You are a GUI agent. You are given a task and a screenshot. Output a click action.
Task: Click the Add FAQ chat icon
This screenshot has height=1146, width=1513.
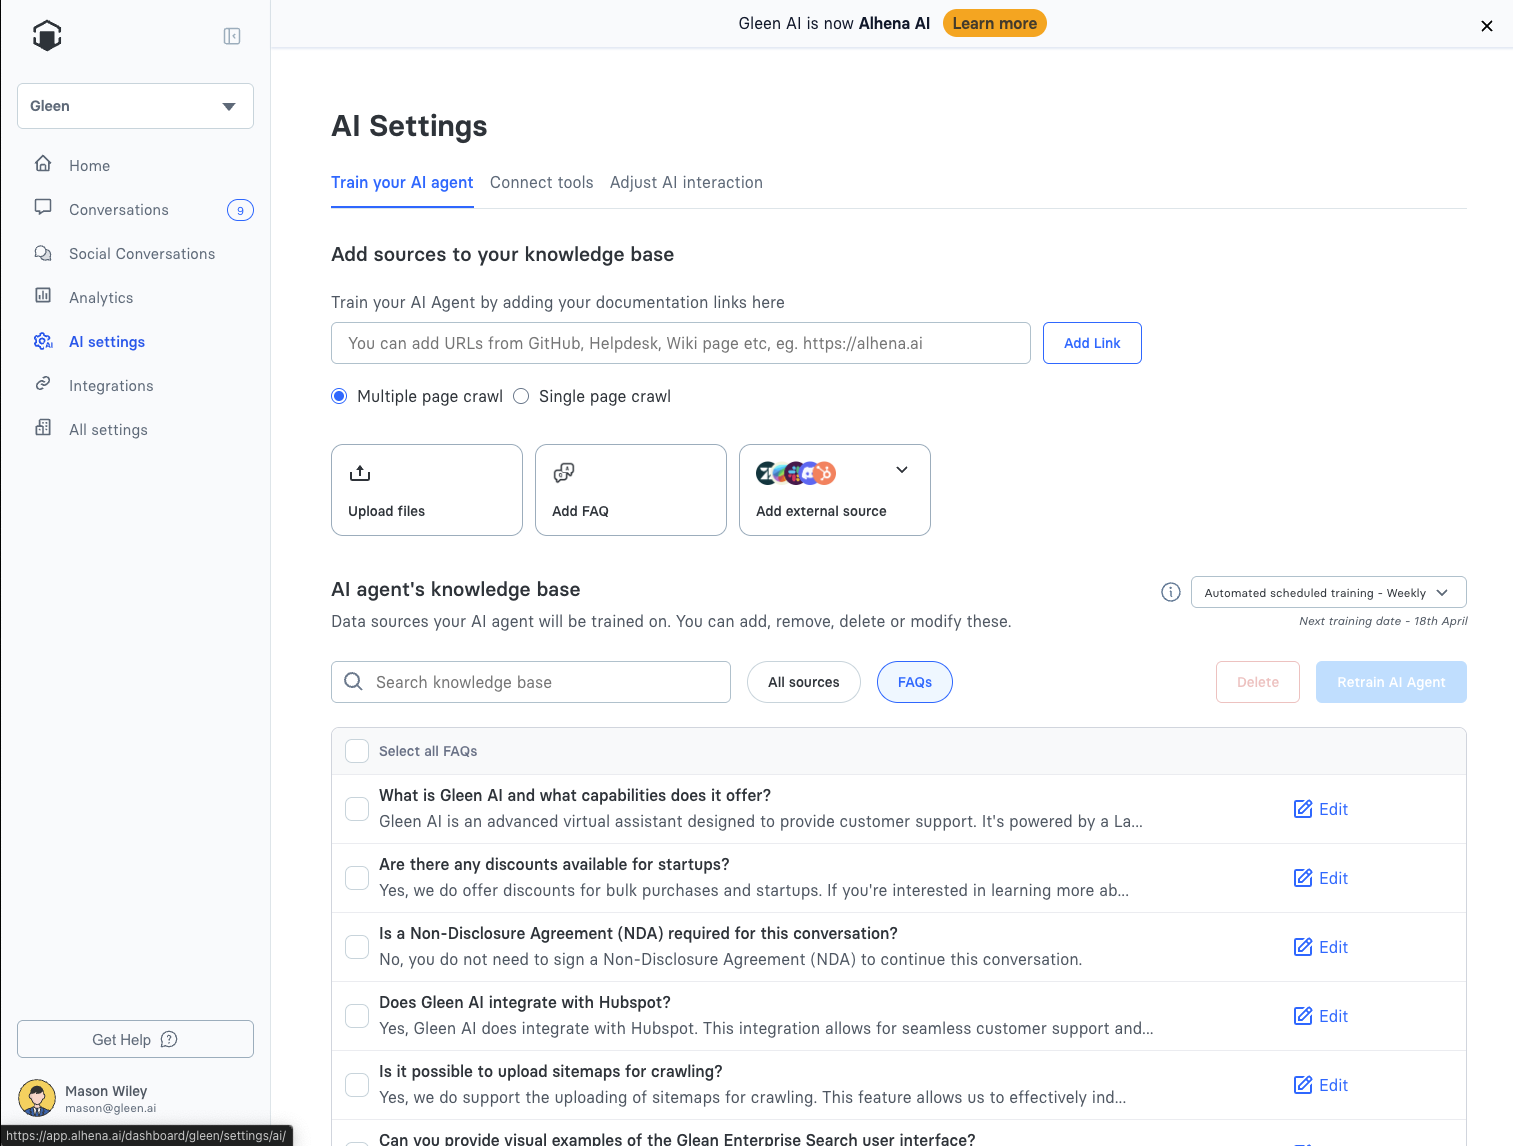(x=564, y=473)
